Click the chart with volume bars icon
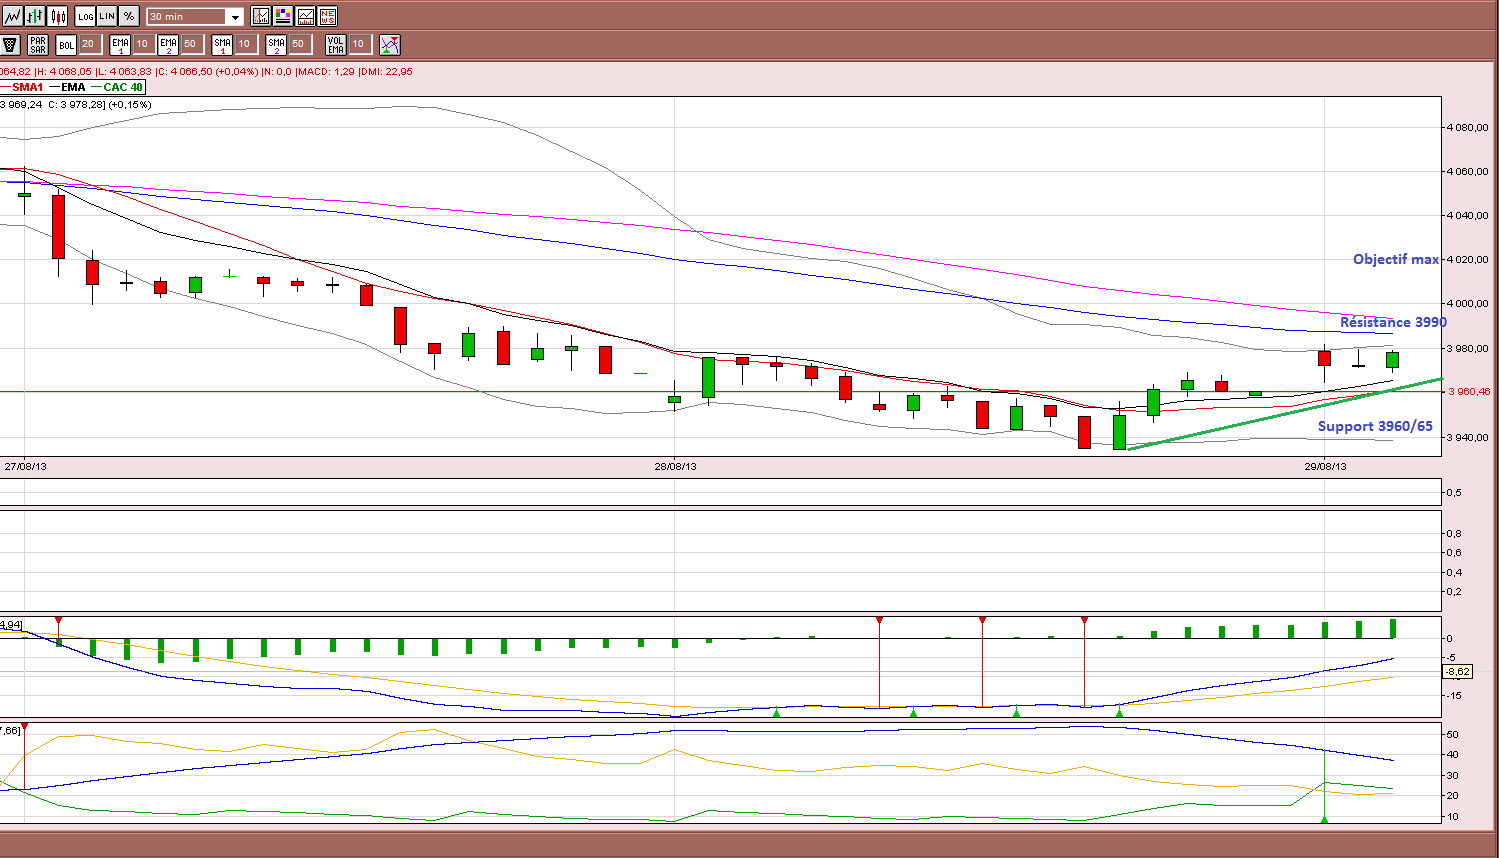 pyautogui.click(x=305, y=16)
